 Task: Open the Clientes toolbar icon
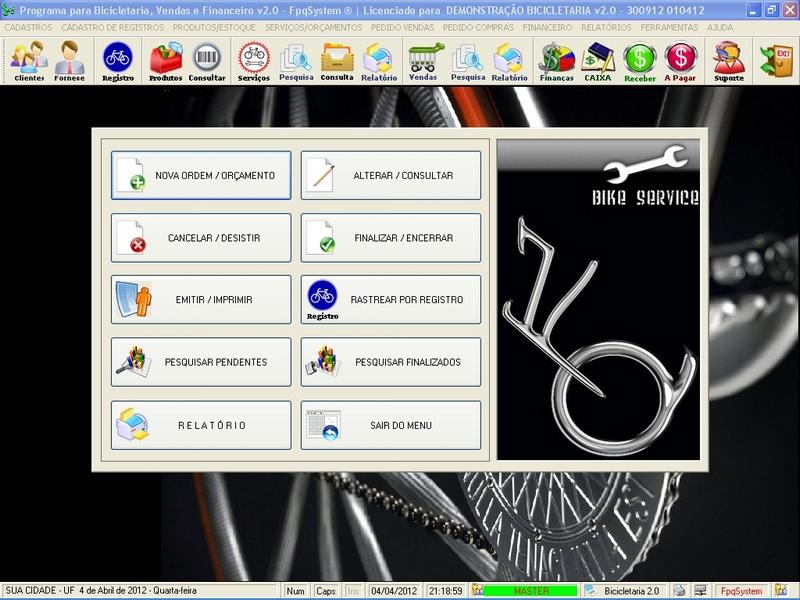point(29,62)
